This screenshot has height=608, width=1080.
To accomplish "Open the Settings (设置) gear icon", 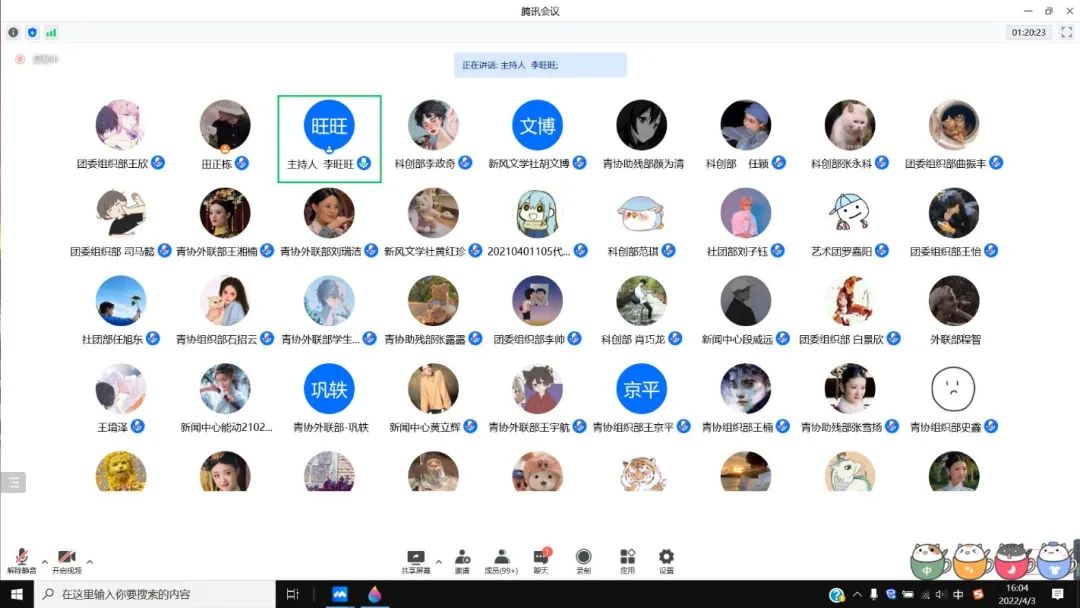I will pyautogui.click(x=666, y=559).
